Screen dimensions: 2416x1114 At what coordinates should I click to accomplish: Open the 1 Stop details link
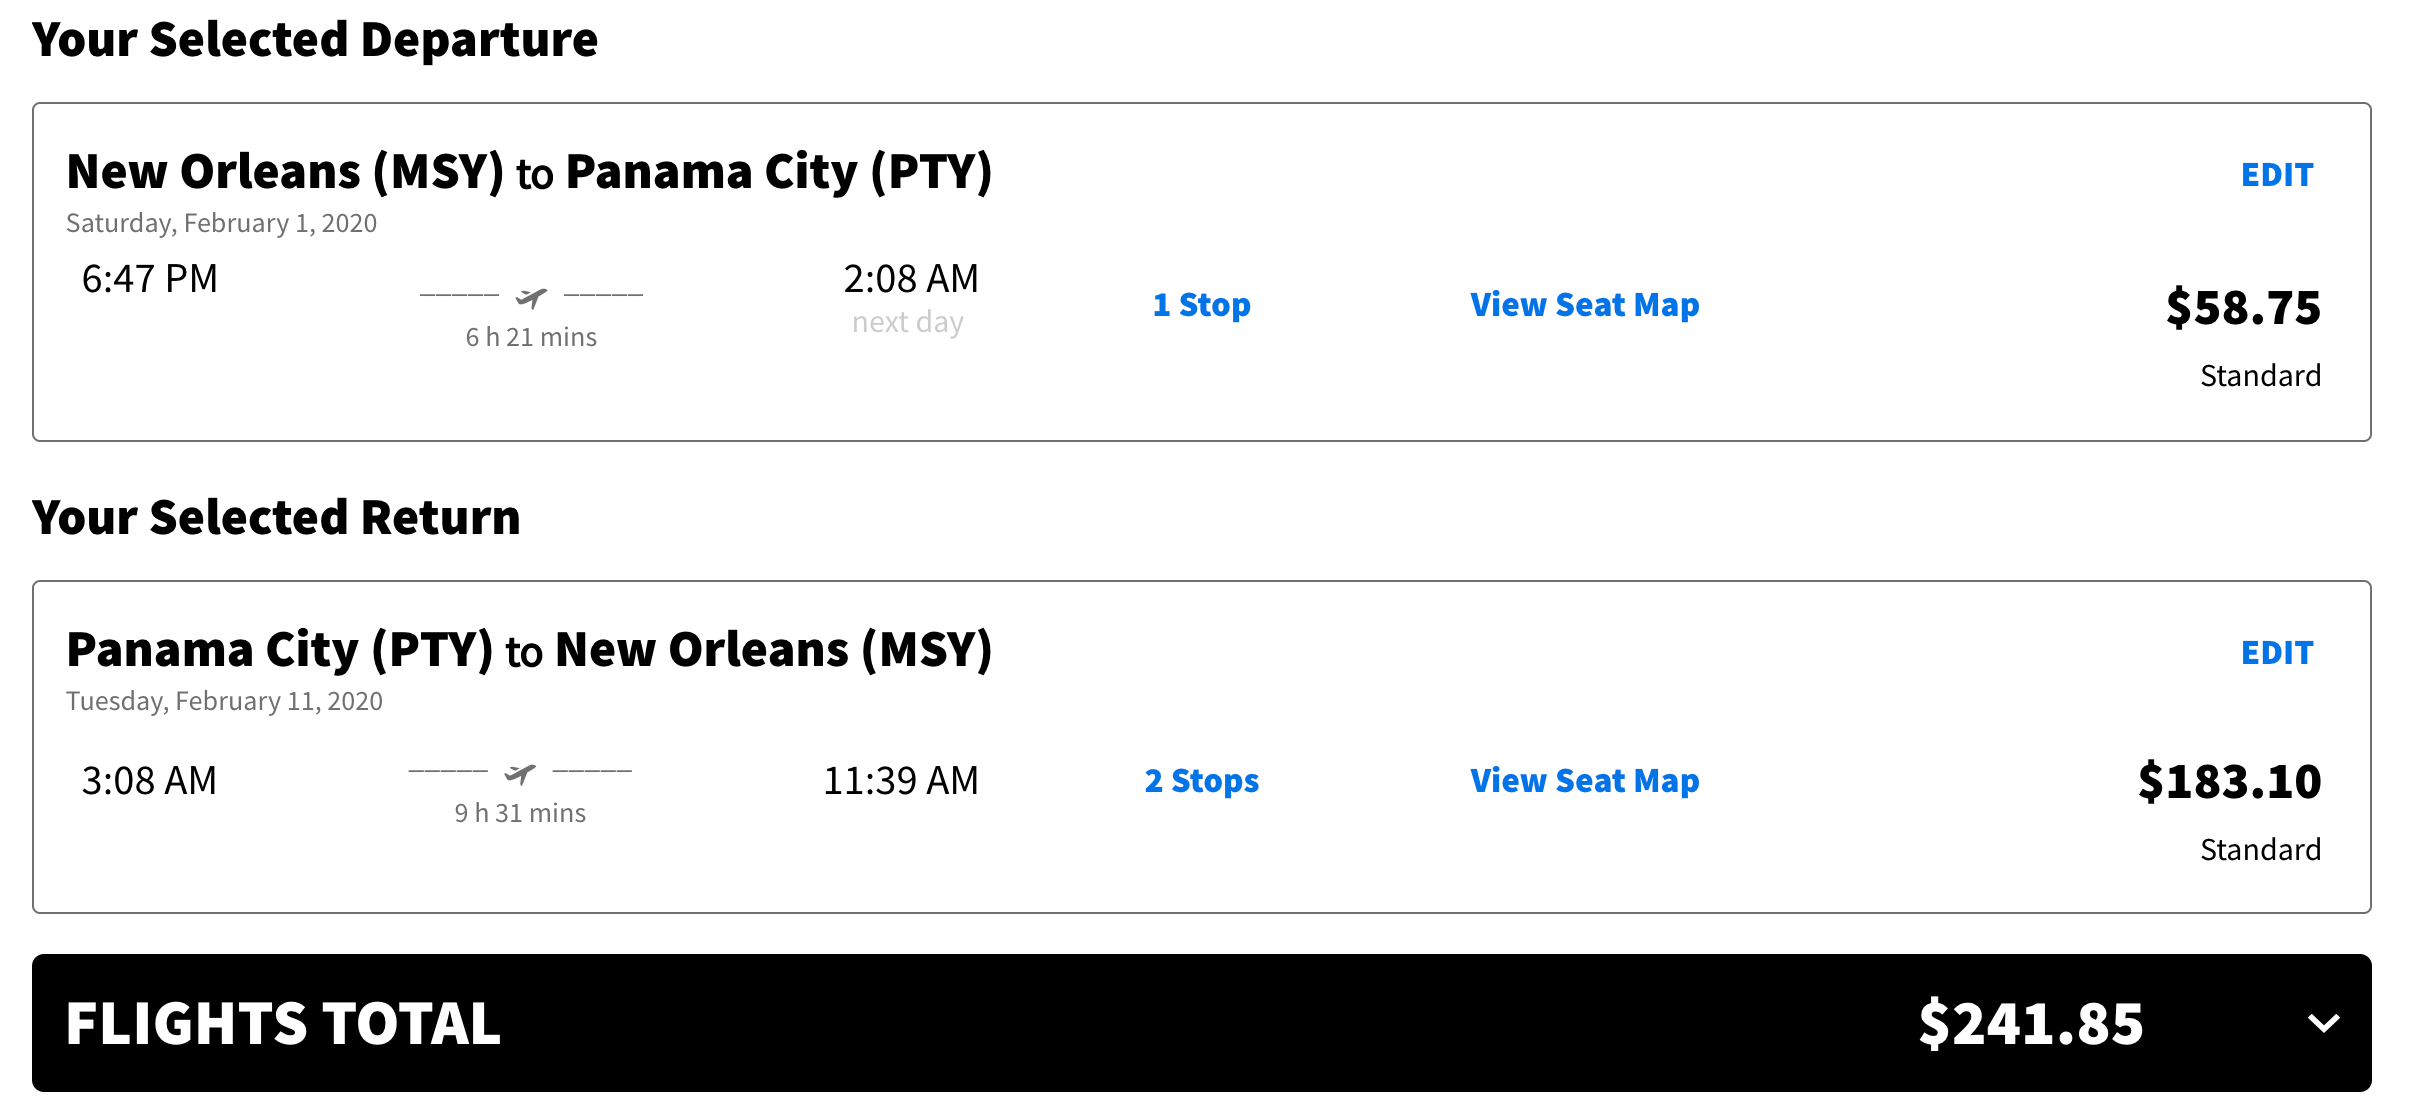click(1201, 305)
